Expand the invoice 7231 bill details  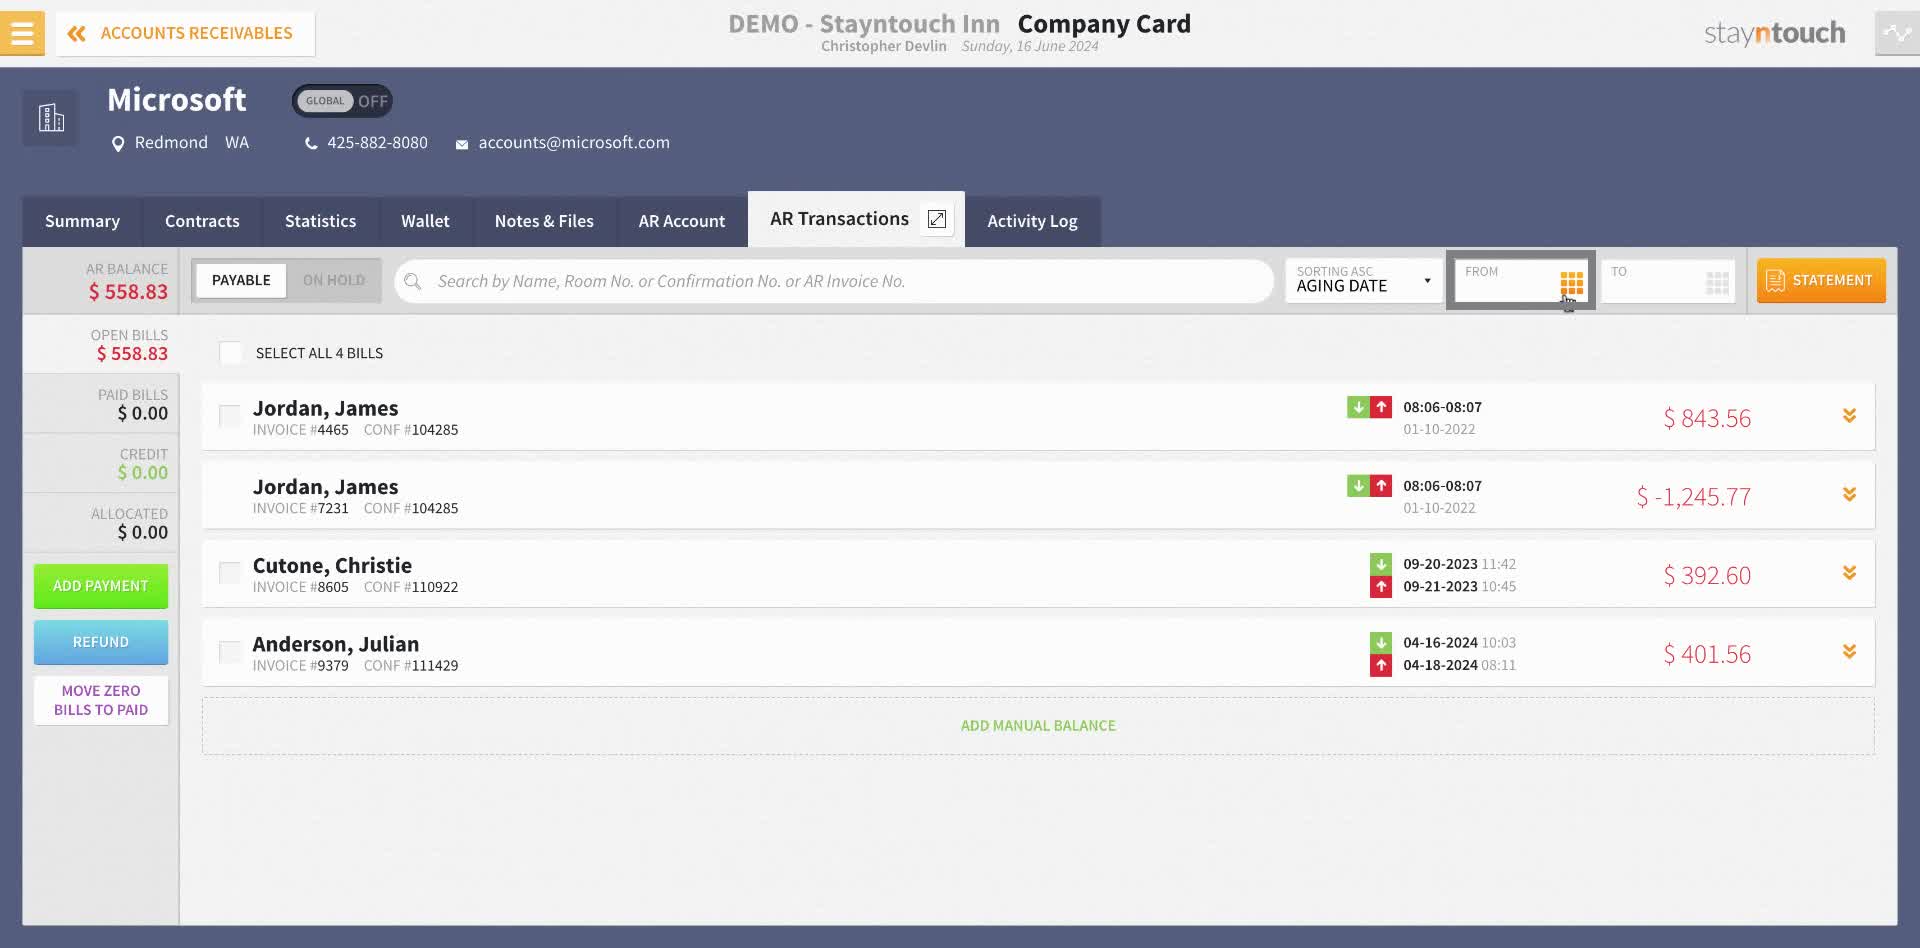click(x=1849, y=495)
